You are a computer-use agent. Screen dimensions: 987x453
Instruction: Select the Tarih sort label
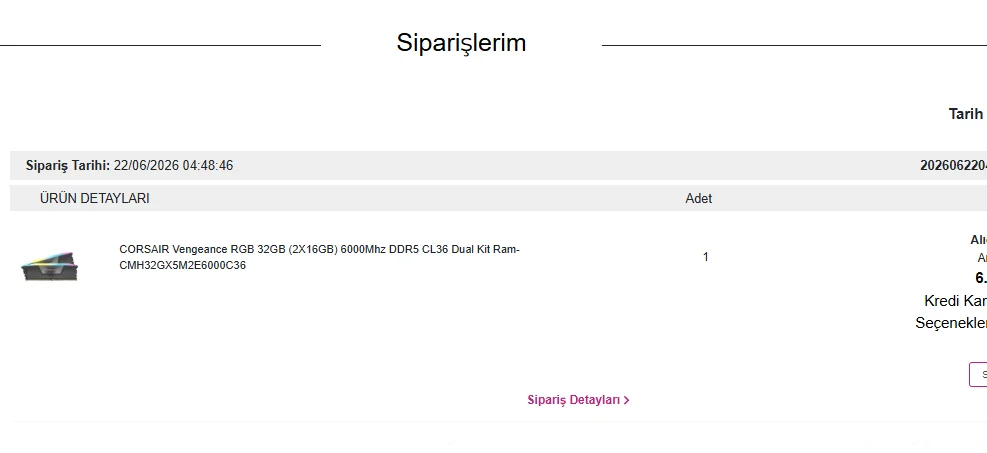click(x=966, y=114)
